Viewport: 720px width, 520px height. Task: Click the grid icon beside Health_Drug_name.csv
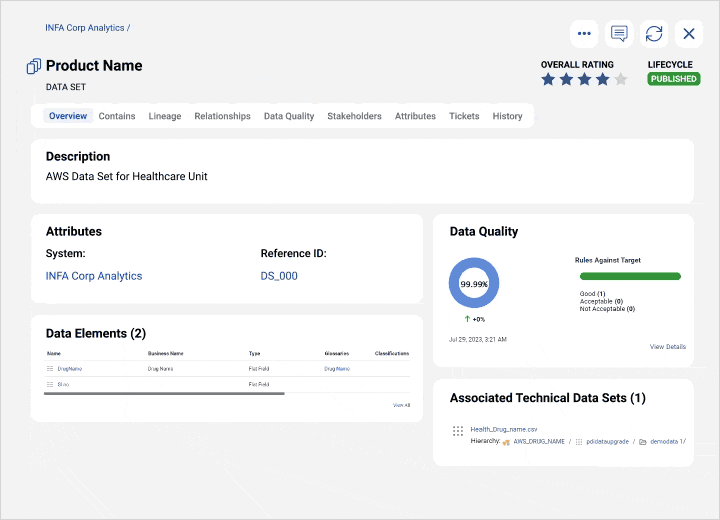tap(457, 431)
